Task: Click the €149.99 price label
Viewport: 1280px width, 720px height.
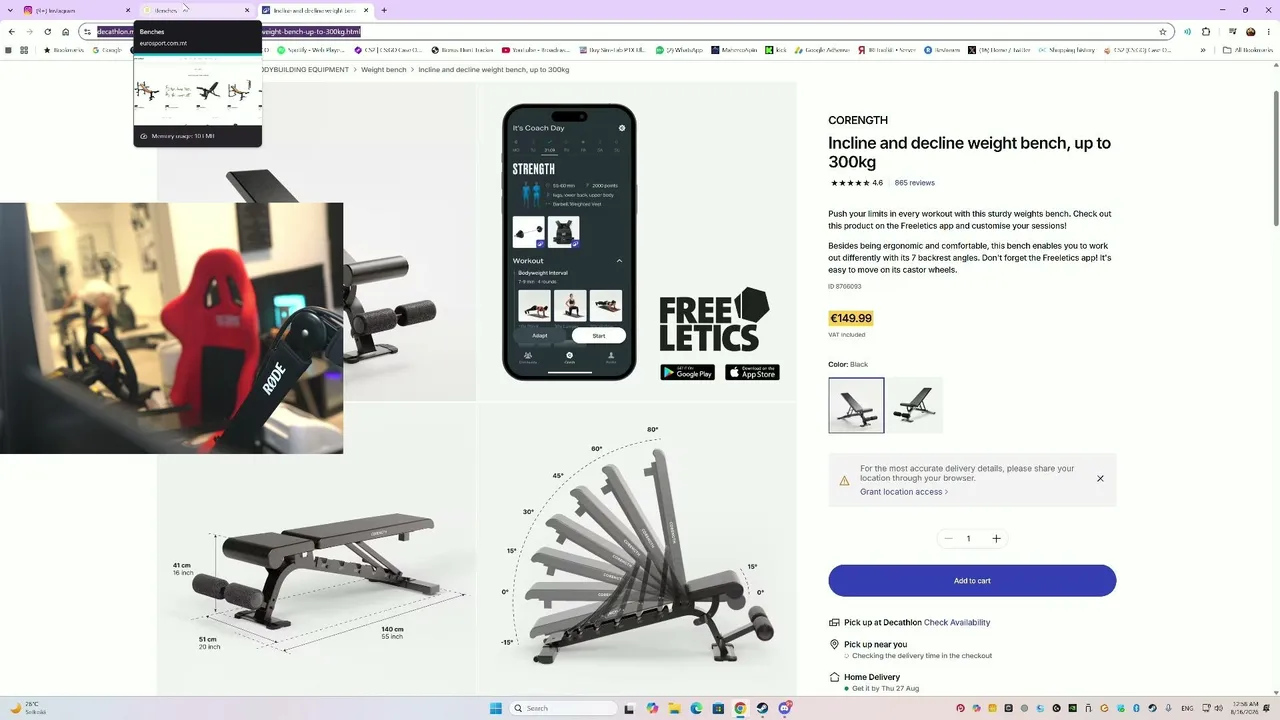Action: 851,318
